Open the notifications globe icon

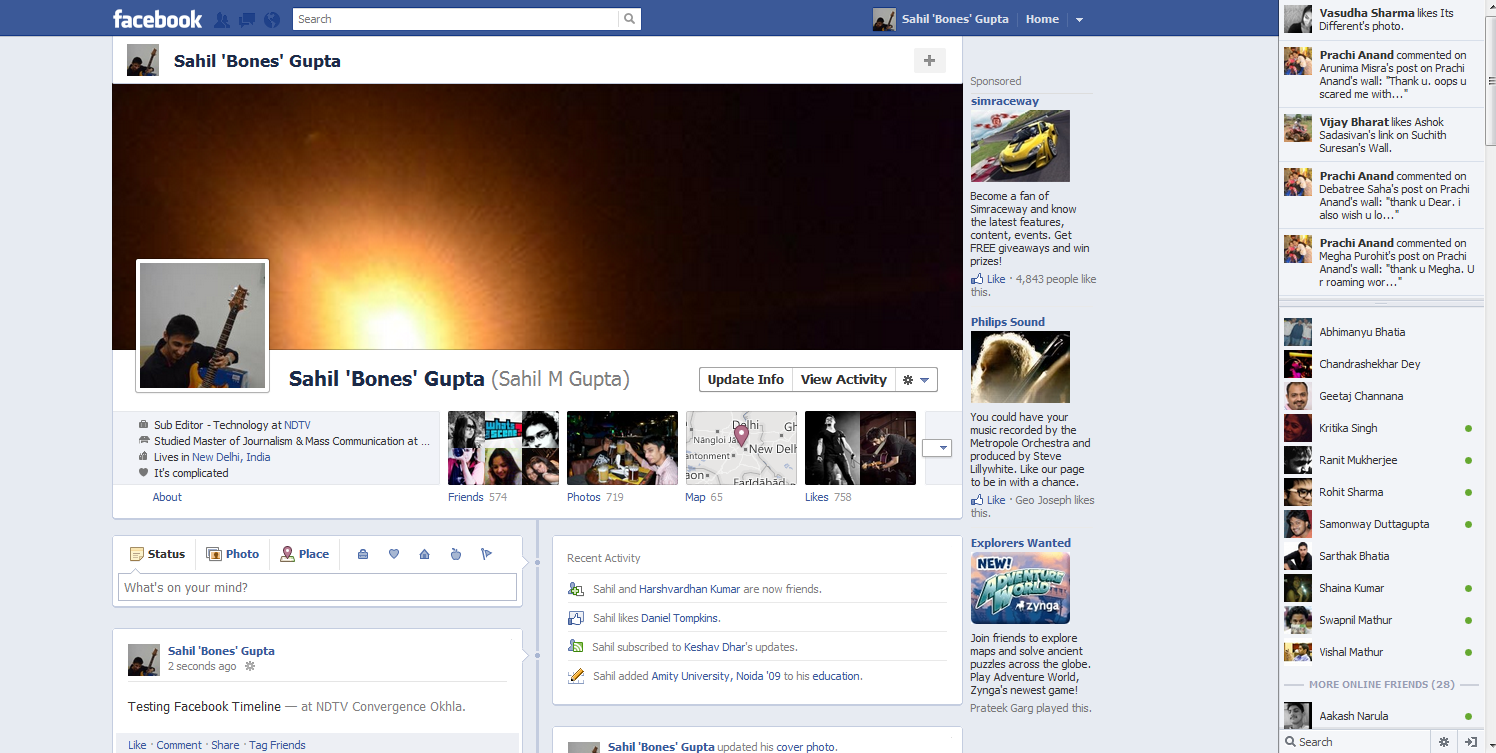272,19
